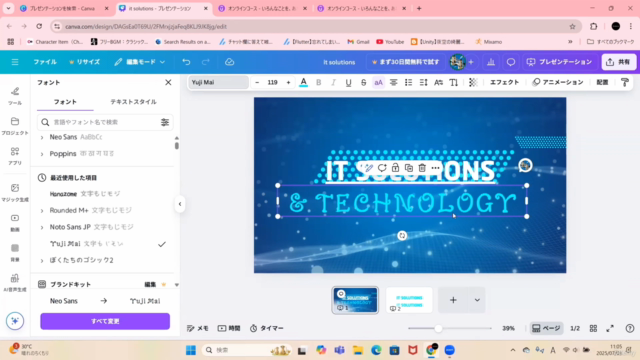Open the エフェクト options
Screen dimensions: 640x360
pos(504,82)
